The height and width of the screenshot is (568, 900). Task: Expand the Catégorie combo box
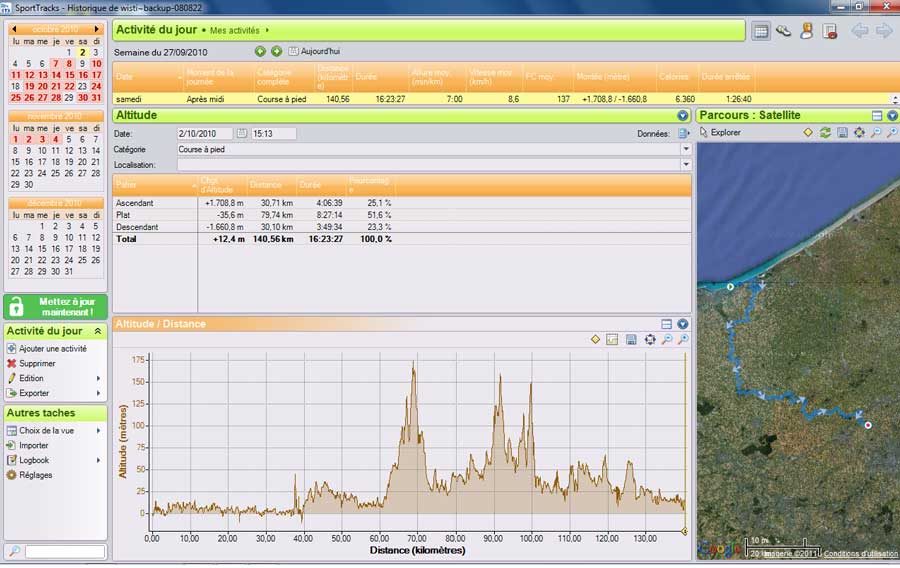[x=686, y=149]
